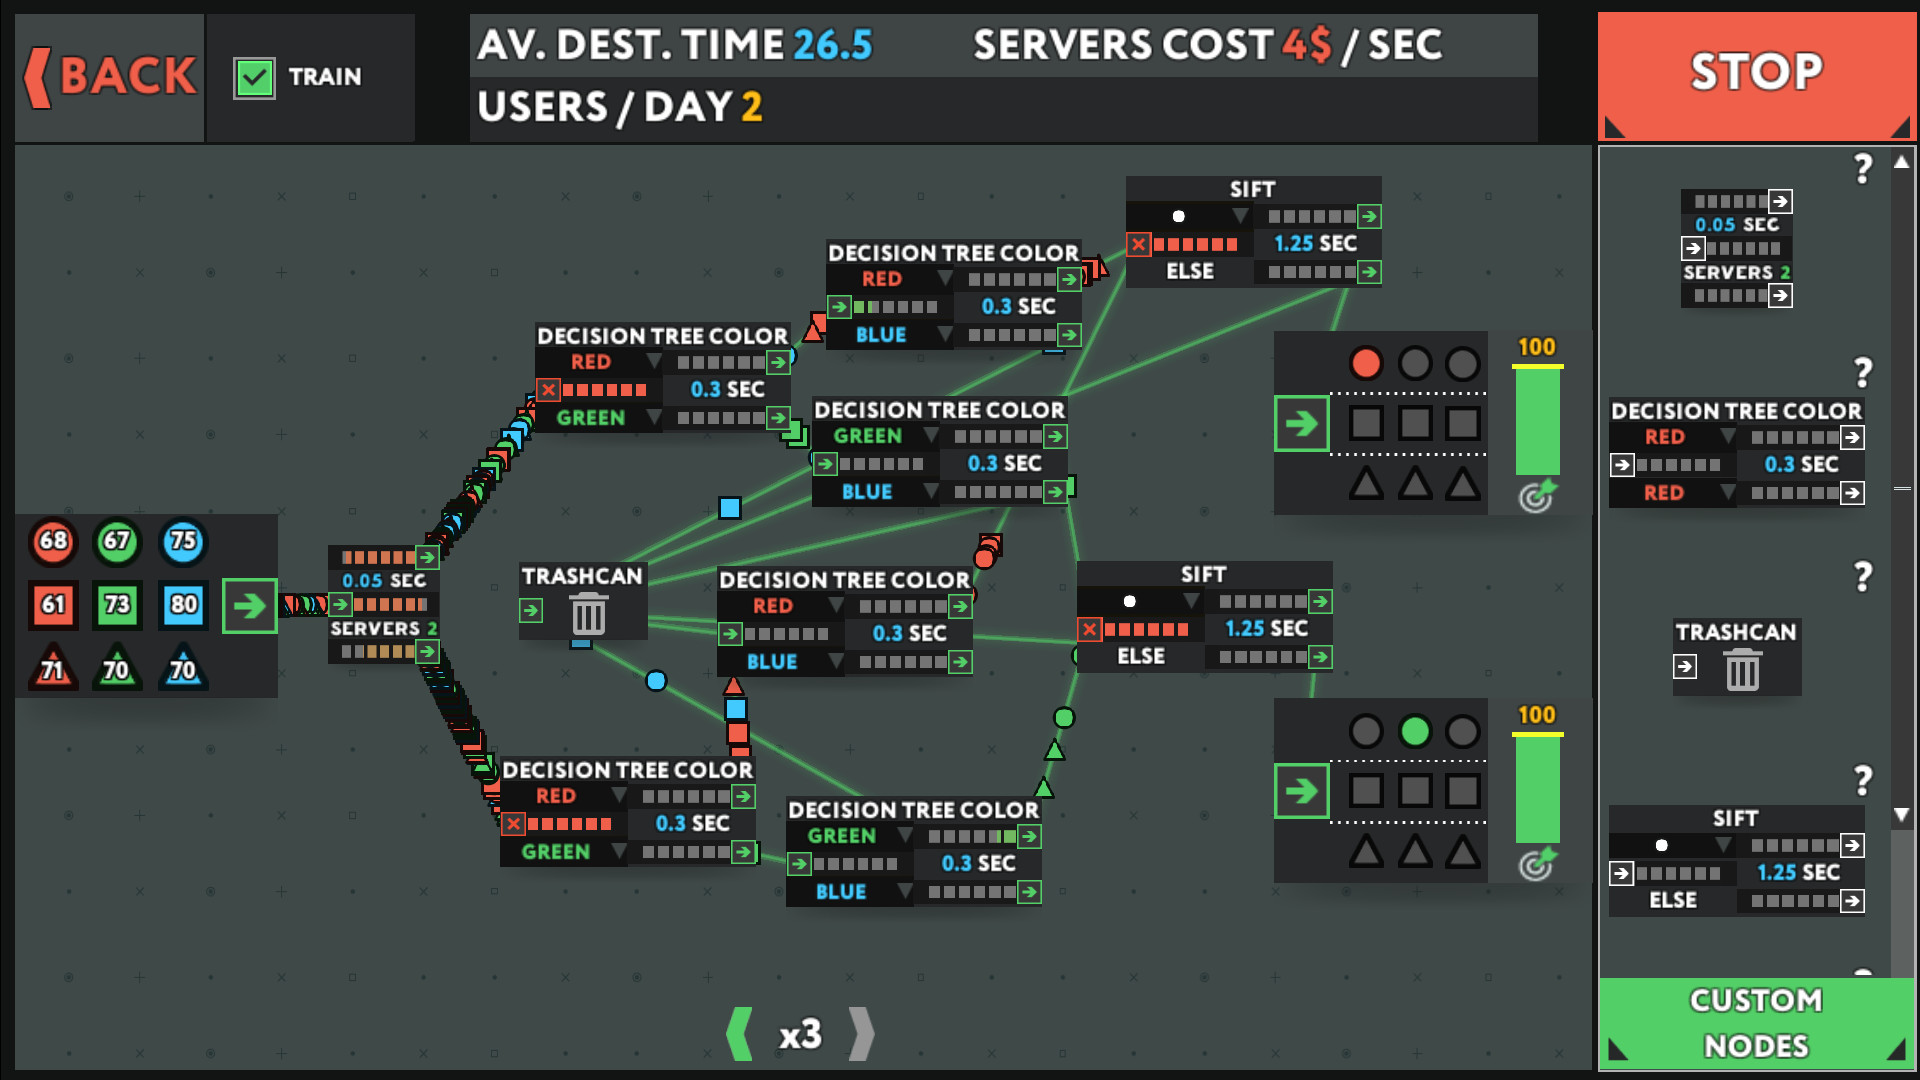Click the trashcan icon on the canvas
The width and height of the screenshot is (1920, 1080).
pyautogui.click(x=588, y=613)
